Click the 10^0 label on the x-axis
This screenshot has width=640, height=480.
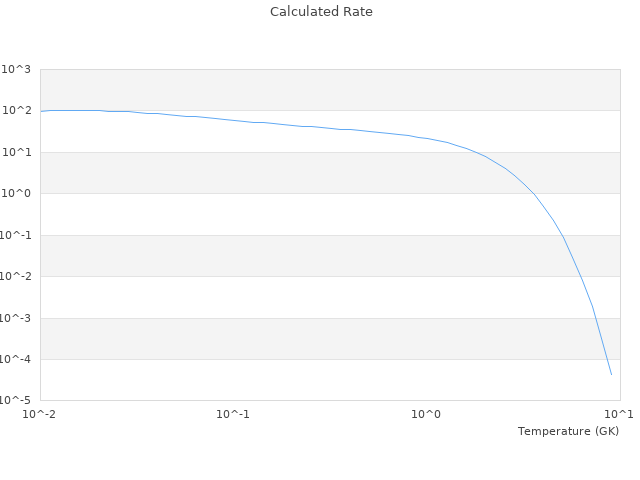(x=426, y=414)
